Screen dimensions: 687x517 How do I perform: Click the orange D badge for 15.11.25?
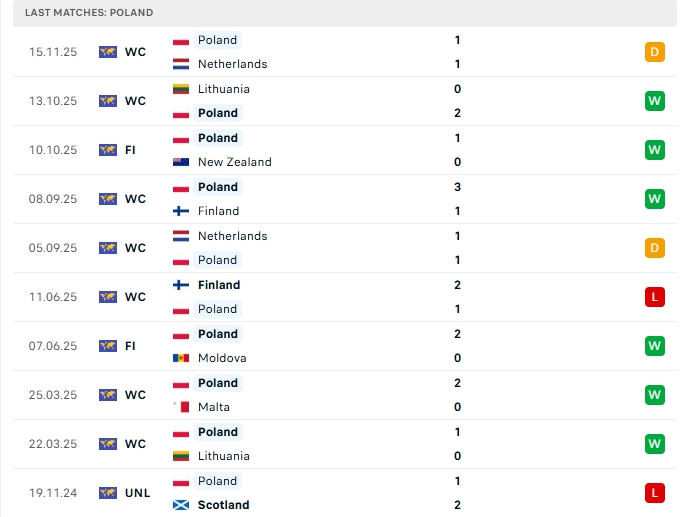click(x=655, y=52)
